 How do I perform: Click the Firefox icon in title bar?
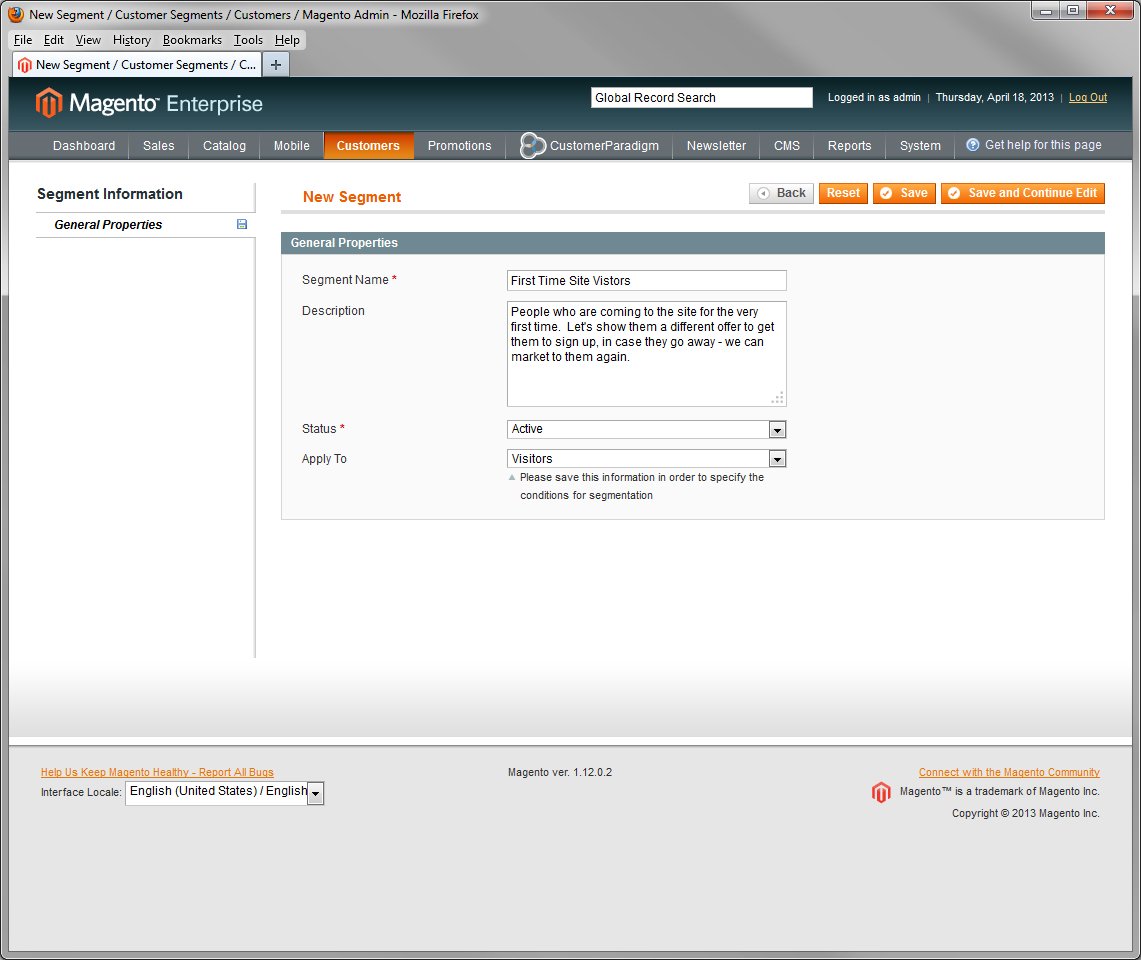pos(16,14)
